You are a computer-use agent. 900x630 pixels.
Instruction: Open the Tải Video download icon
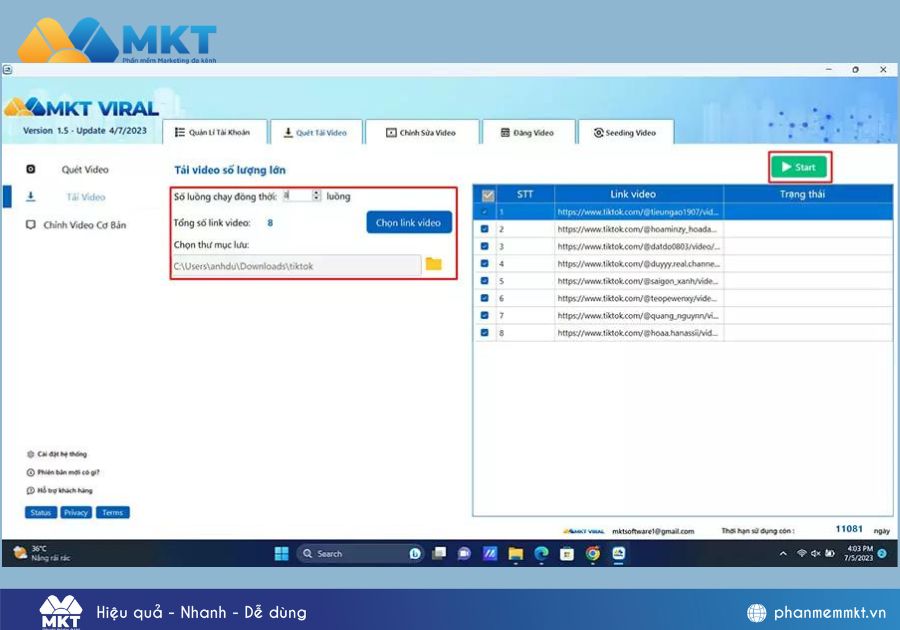[x=31, y=197]
